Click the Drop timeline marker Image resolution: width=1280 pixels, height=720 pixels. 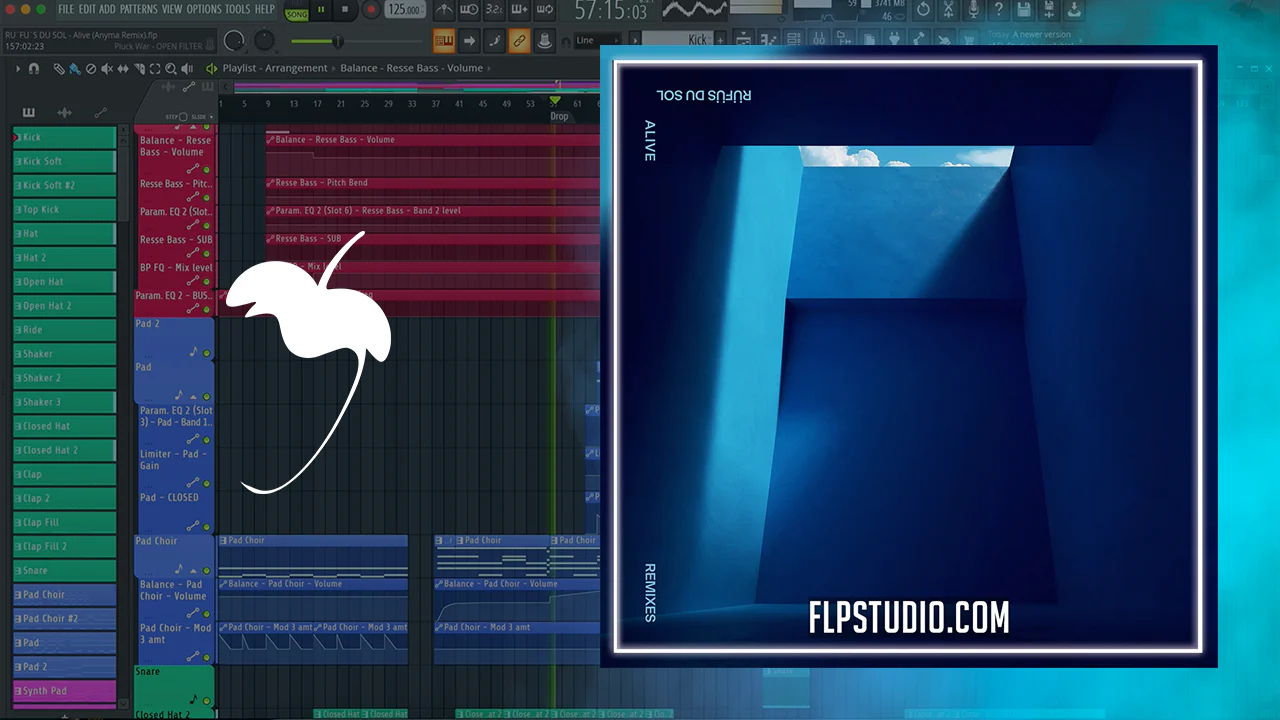coord(559,116)
